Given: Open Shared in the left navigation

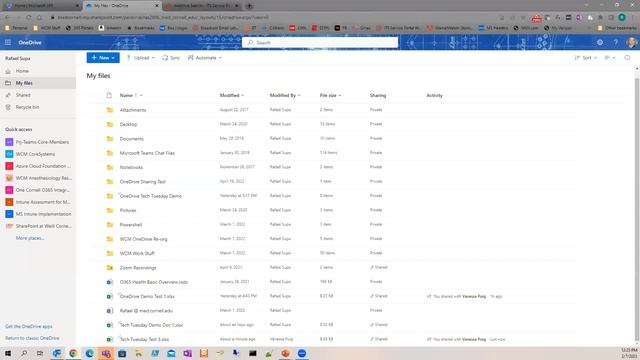Looking at the screenshot, I should (23, 95).
